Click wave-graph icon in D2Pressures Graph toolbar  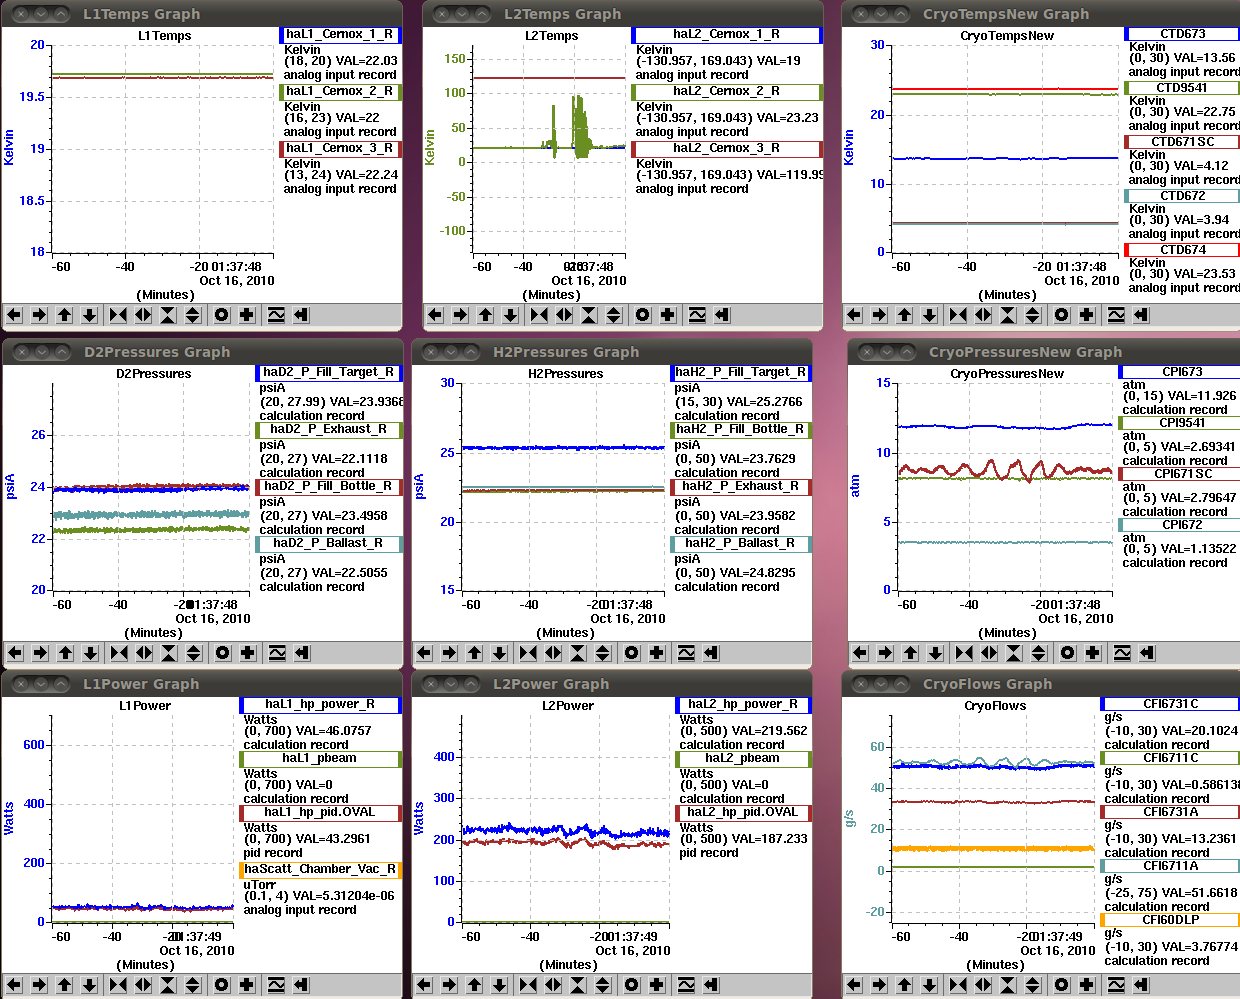[x=277, y=653]
